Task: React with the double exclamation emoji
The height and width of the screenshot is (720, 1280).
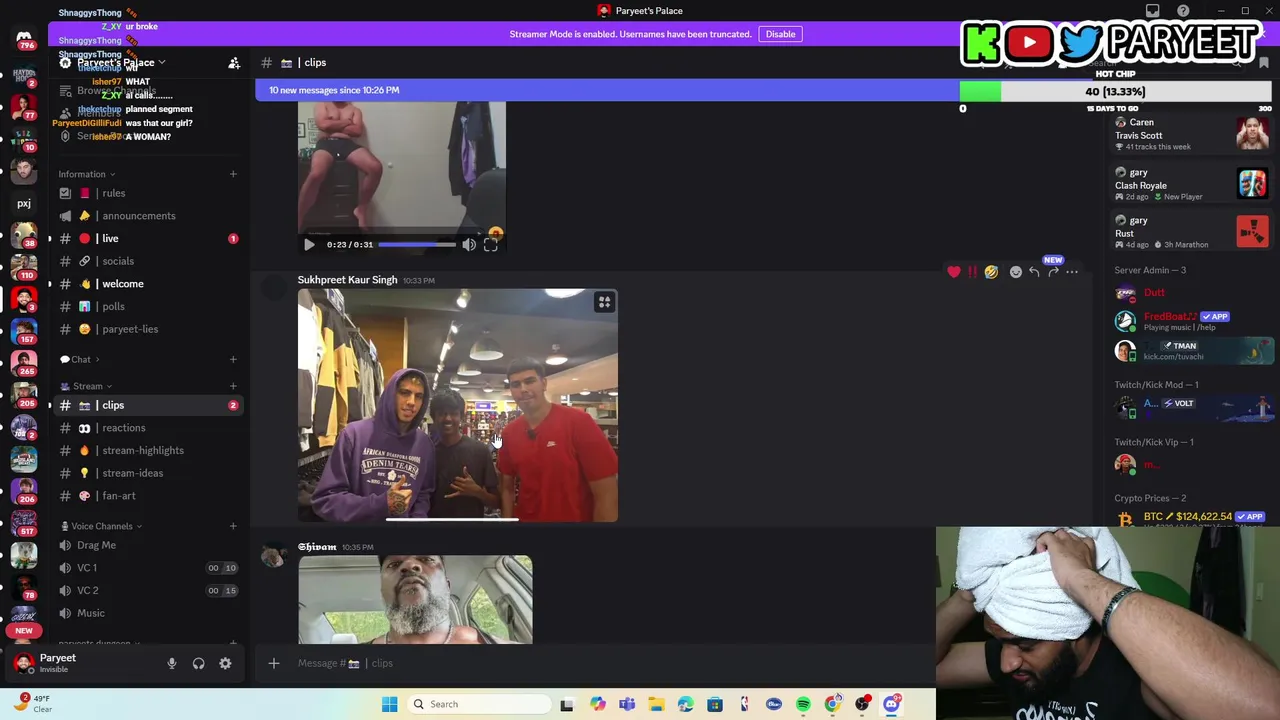Action: point(972,272)
